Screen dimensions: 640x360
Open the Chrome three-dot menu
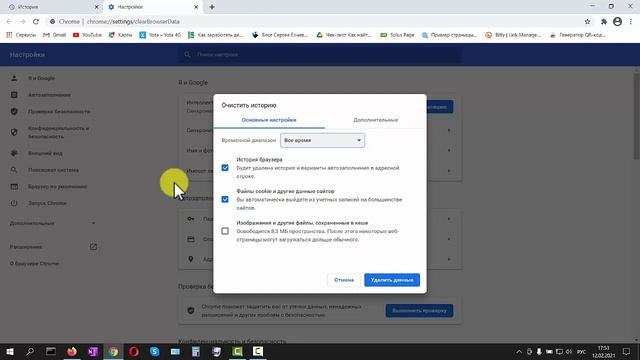[631, 22]
